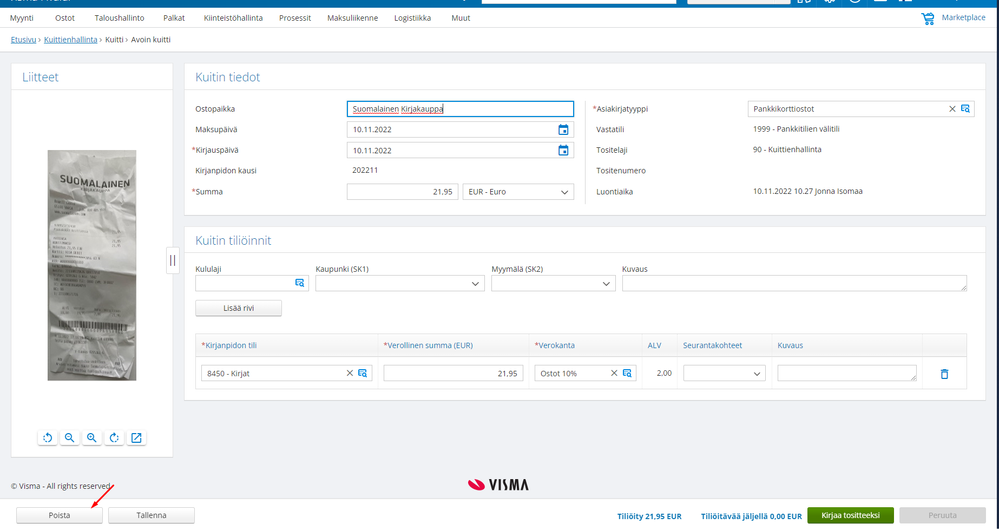Screen dimensions: 999x529
Task: Click the receipt image thumbnail
Action: pos(92,265)
